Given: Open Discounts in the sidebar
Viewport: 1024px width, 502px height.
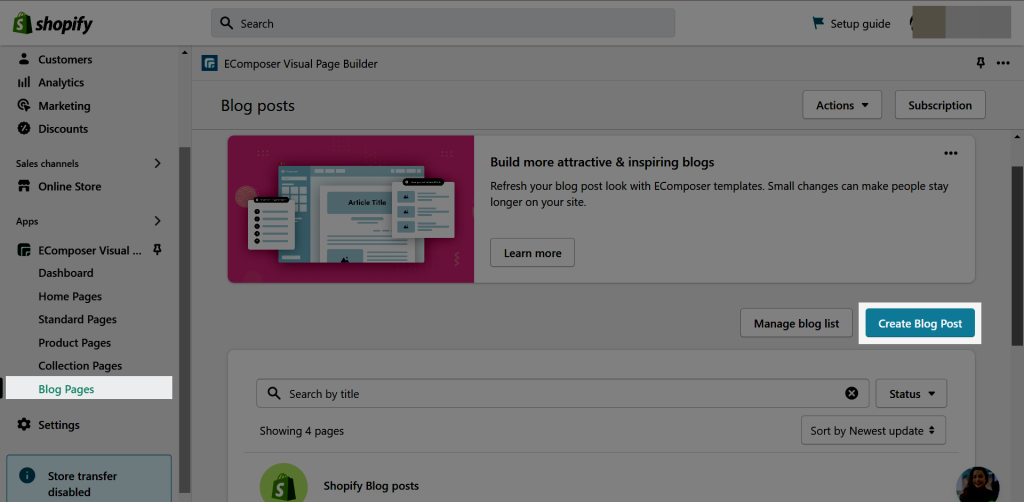Looking at the screenshot, I should (x=63, y=129).
